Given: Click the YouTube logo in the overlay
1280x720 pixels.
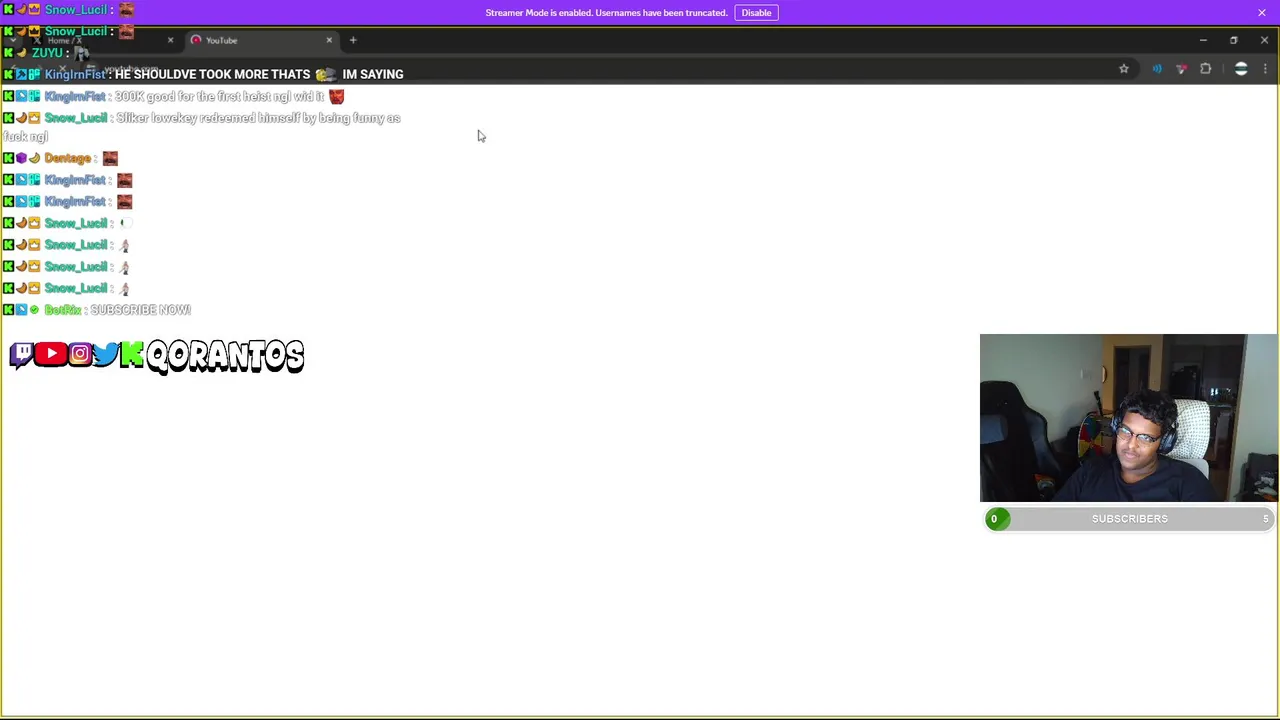Looking at the screenshot, I should pyautogui.click(x=51, y=354).
